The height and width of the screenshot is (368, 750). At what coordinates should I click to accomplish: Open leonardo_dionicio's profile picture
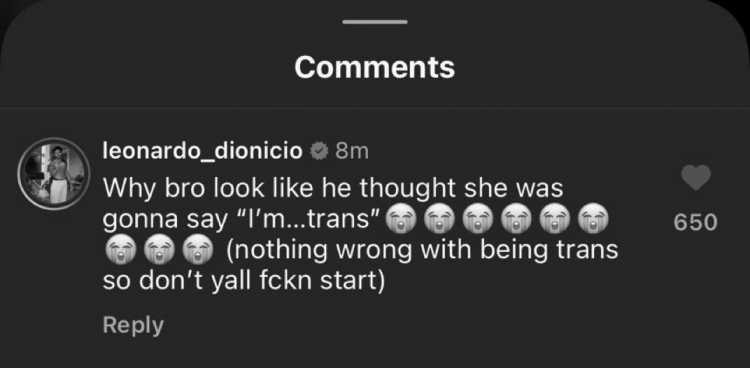[x=54, y=174]
